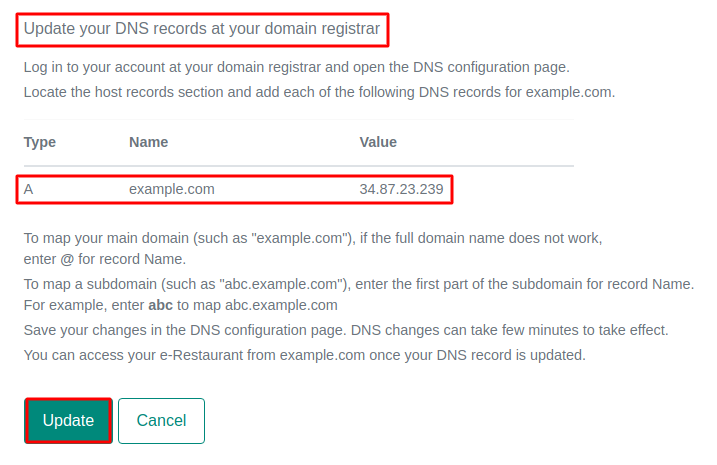The height and width of the screenshot is (465, 717).
Task: Select the Type column header
Action: (x=40, y=143)
